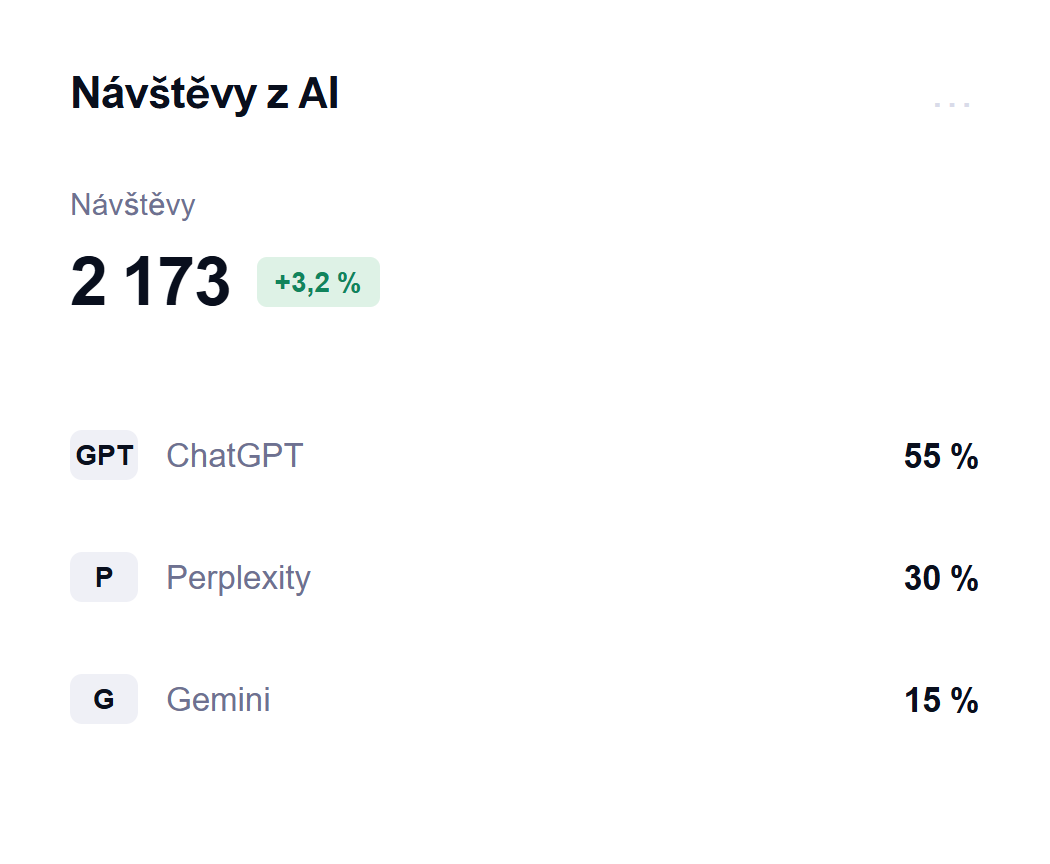Click the 2 173 visits total
Viewport: 1050px width, 864px height.
pos(151,281)
